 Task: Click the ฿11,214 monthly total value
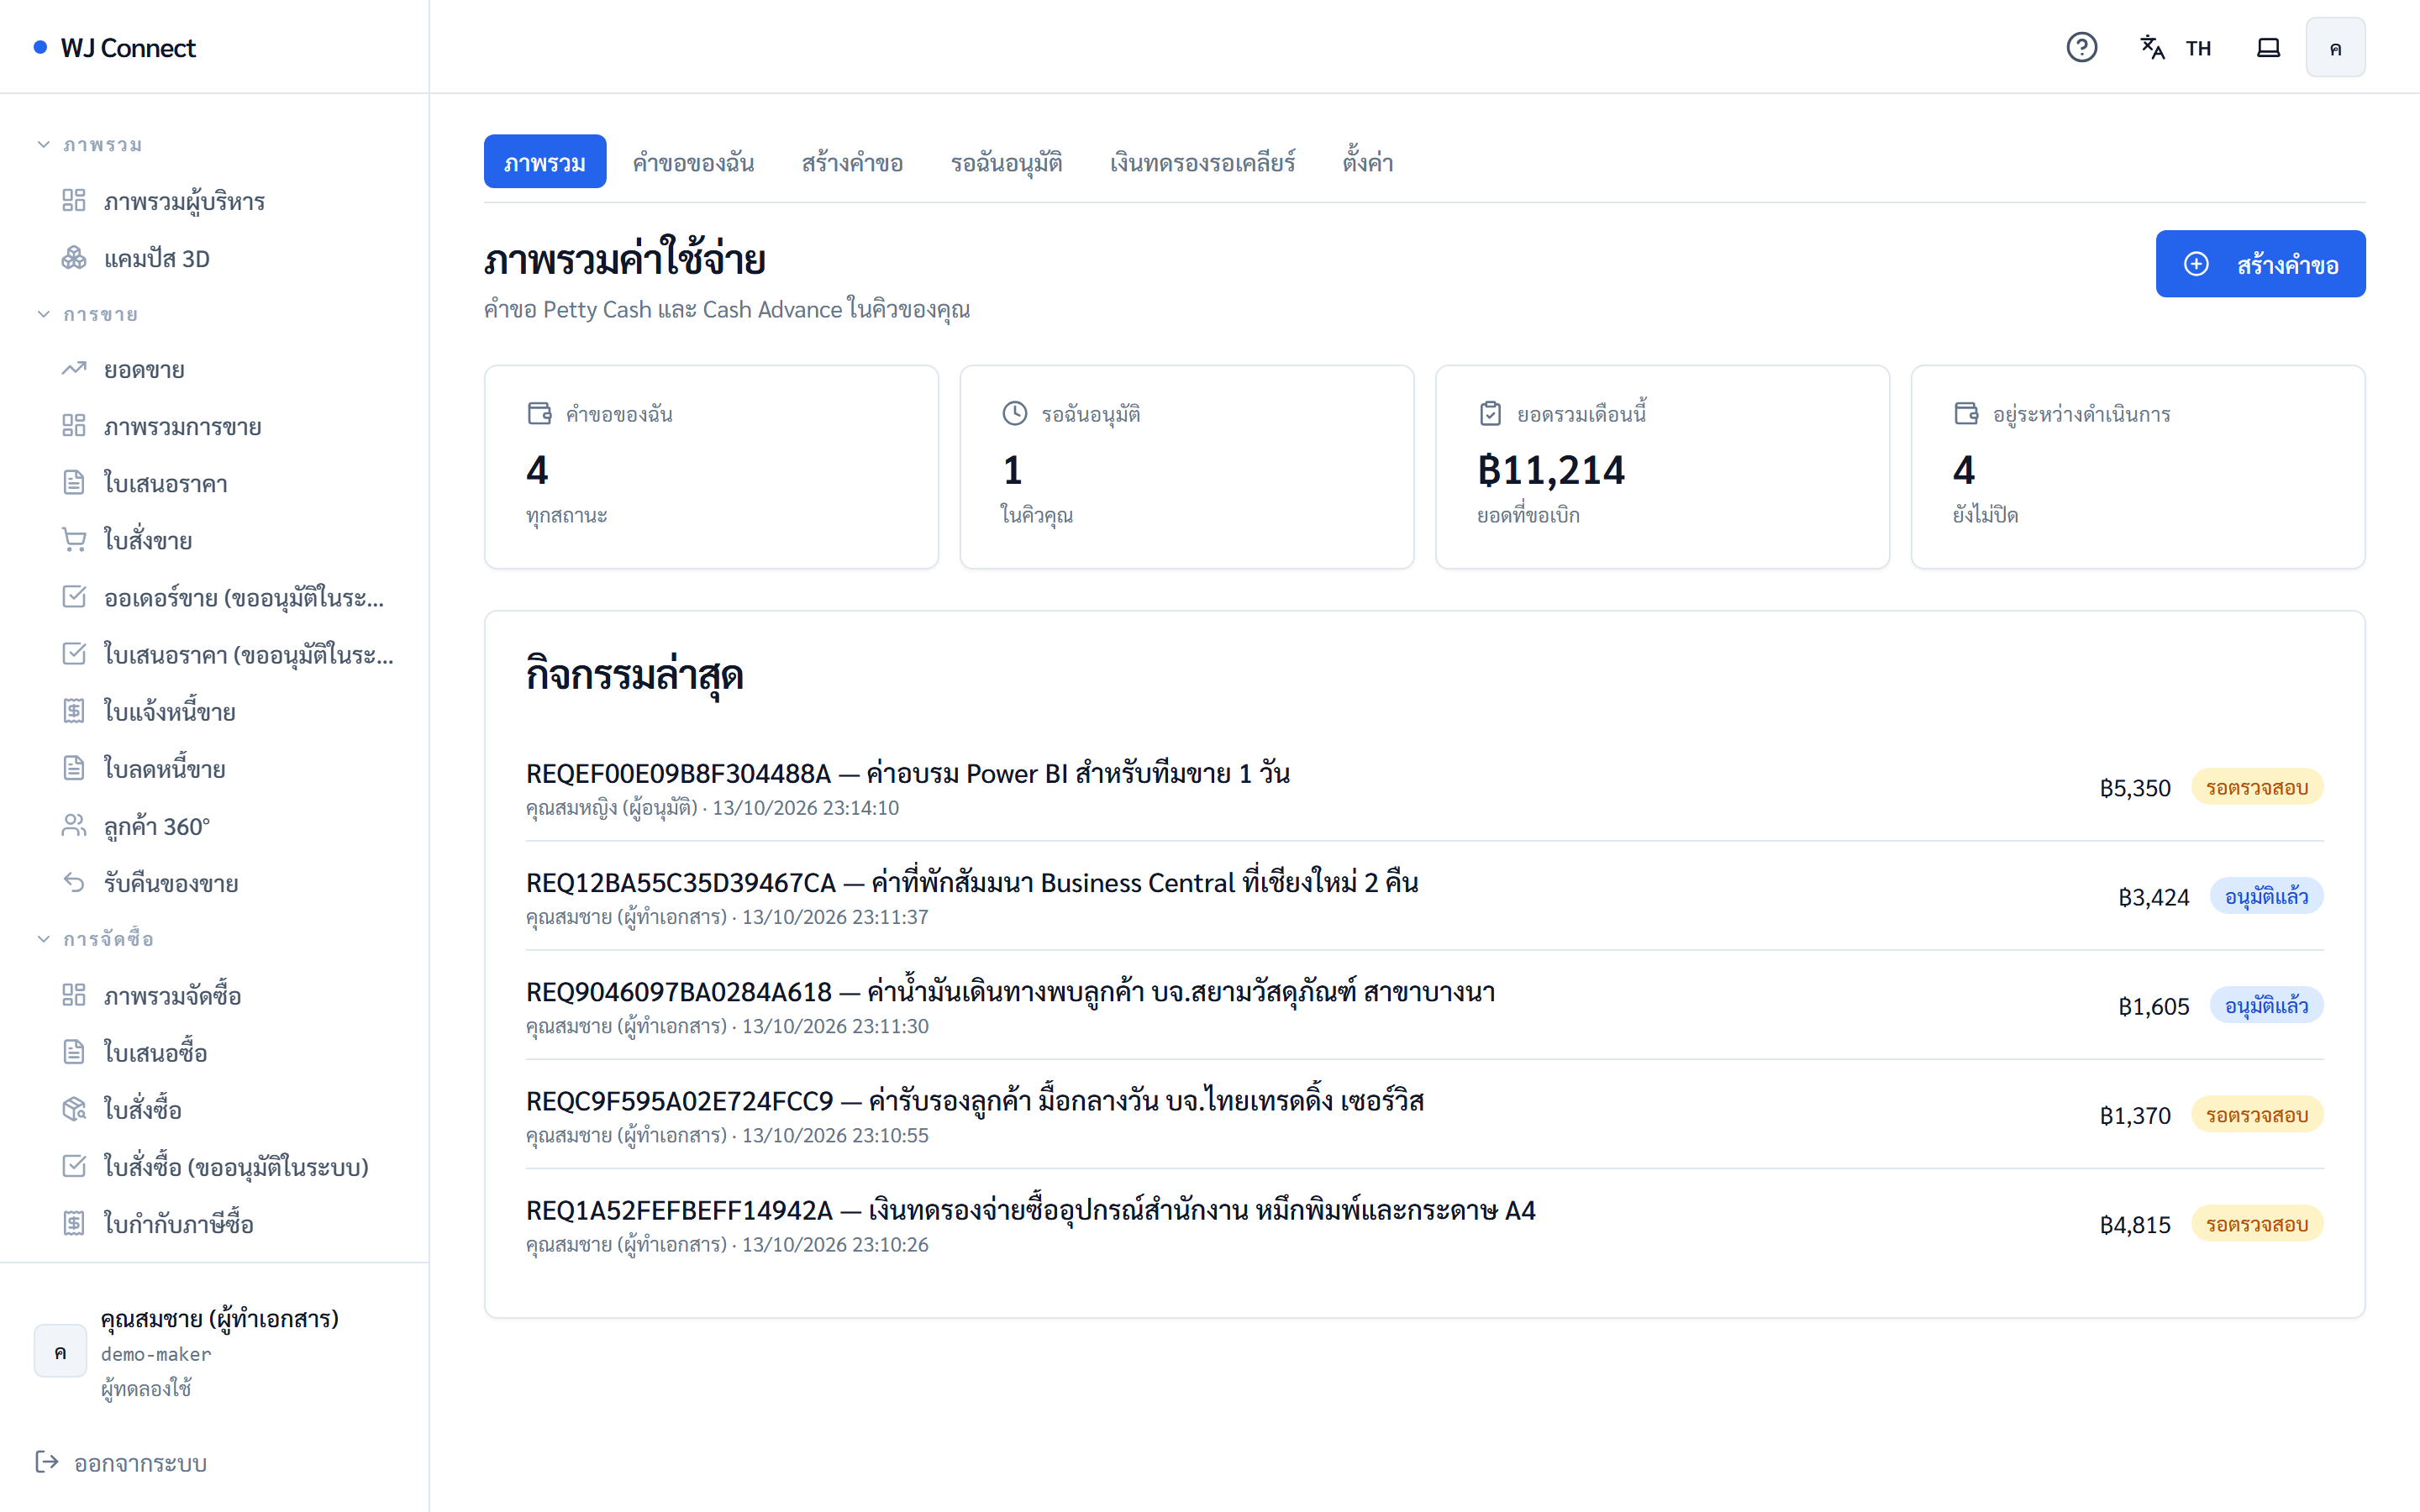click(1551, 470)
